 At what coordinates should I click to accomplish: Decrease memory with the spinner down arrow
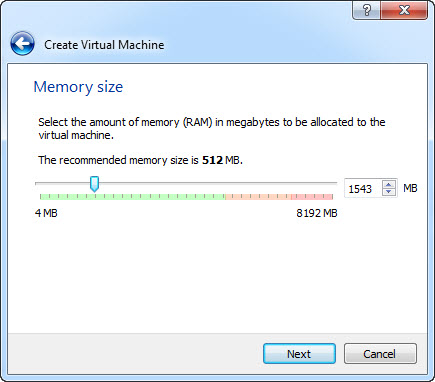388,192
